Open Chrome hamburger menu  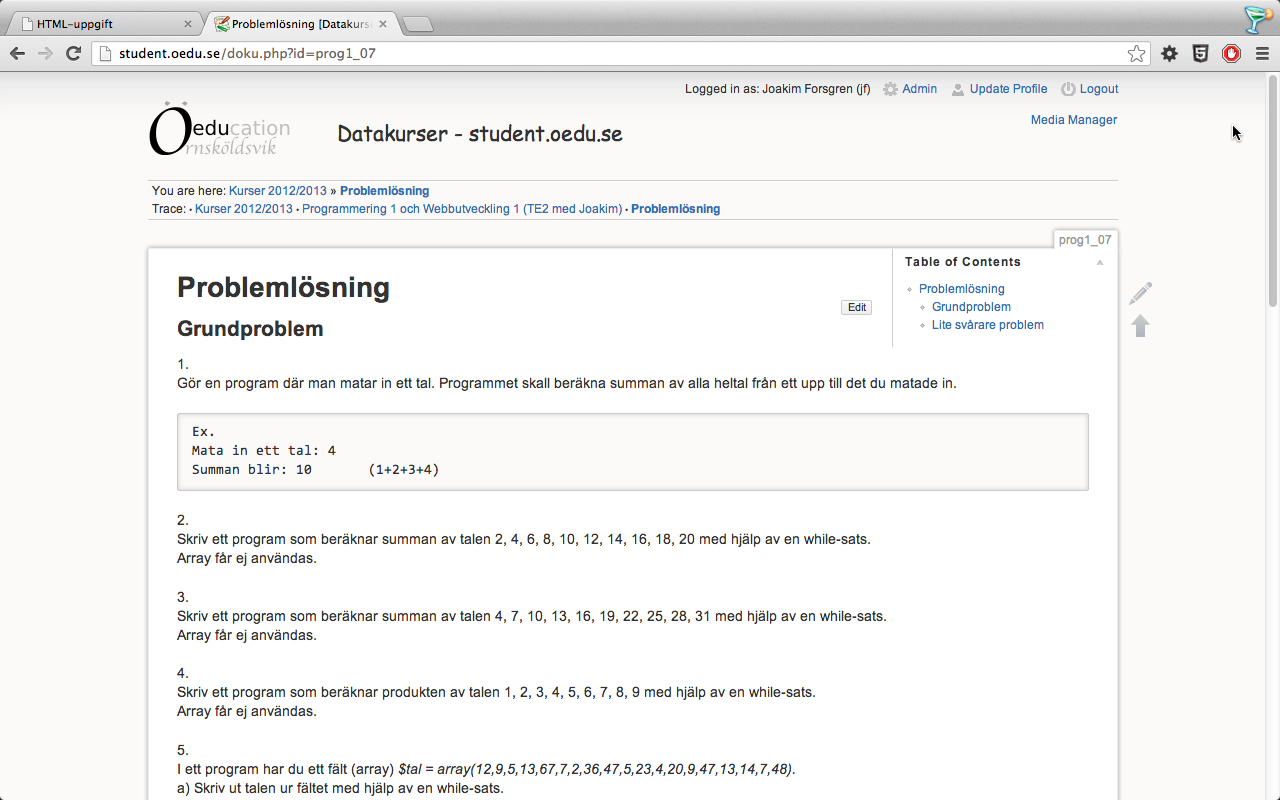[1262, 54]
